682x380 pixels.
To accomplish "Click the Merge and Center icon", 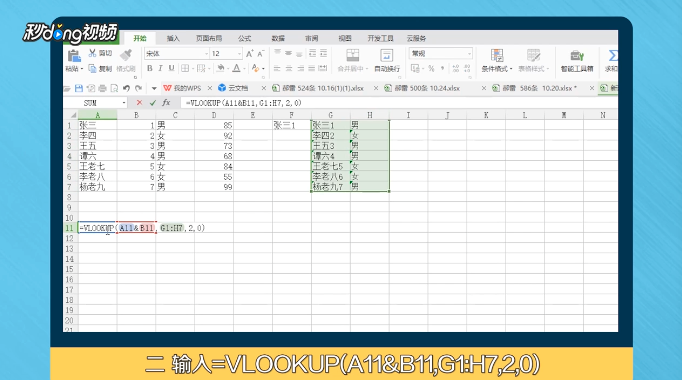I will point(353,55).
